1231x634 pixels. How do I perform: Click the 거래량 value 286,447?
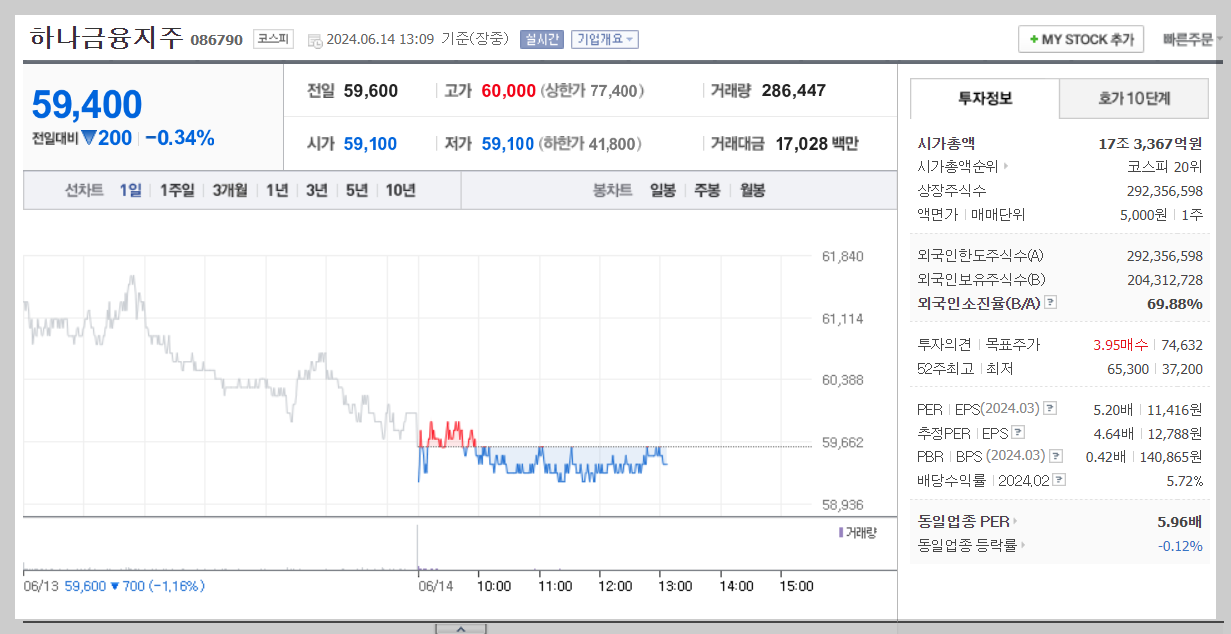tap(793, 91)
